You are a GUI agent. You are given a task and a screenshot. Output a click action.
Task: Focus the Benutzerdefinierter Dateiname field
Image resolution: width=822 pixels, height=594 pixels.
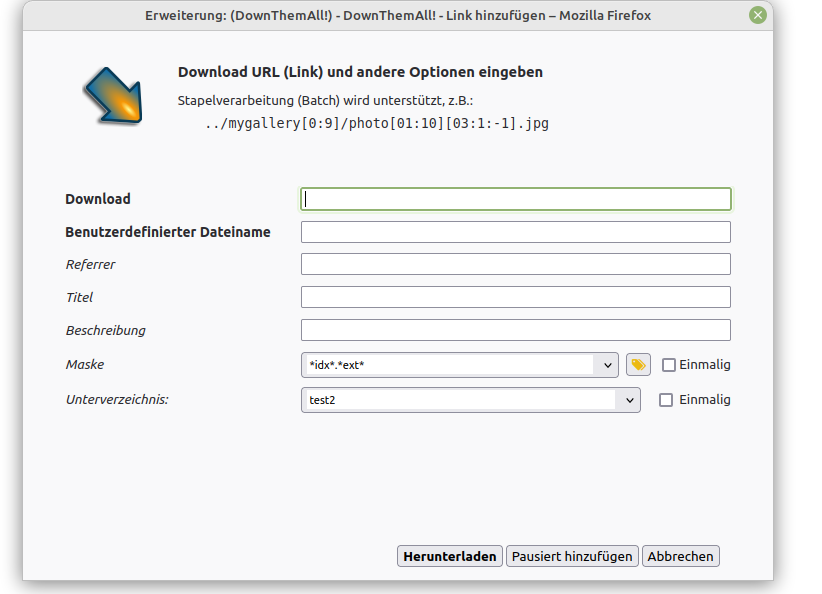point(516,232)
